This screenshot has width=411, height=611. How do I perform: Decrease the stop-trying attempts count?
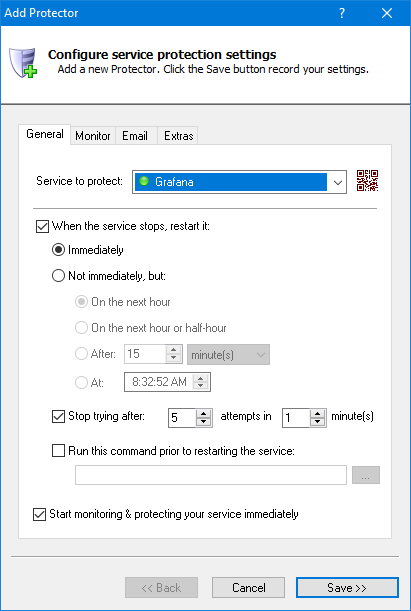pos(203,422)
